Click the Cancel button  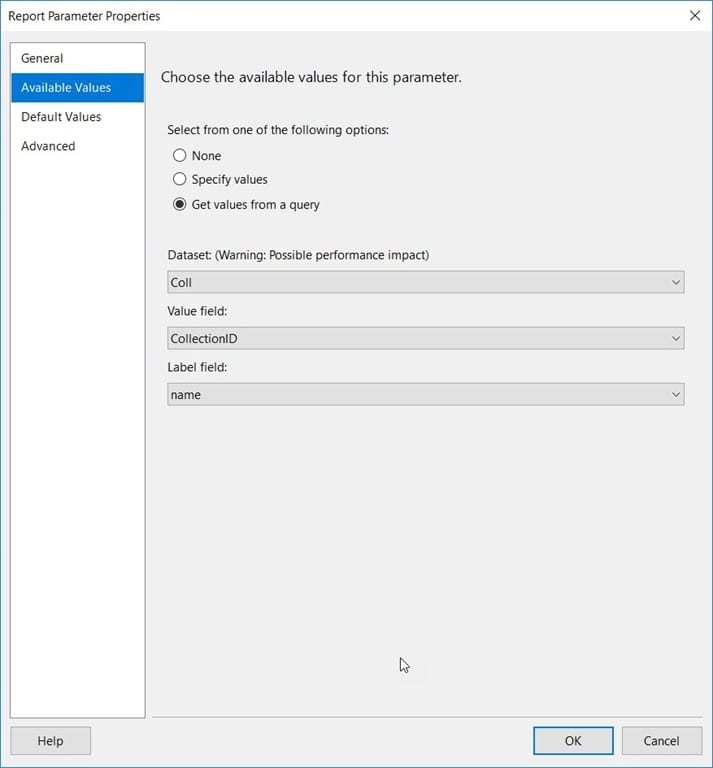662,741
